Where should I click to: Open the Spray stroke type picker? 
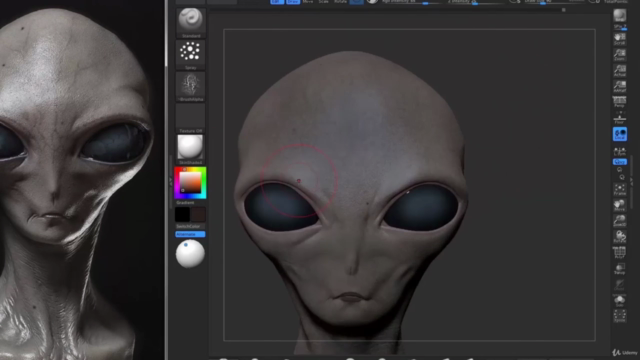(x=190, y=55)
